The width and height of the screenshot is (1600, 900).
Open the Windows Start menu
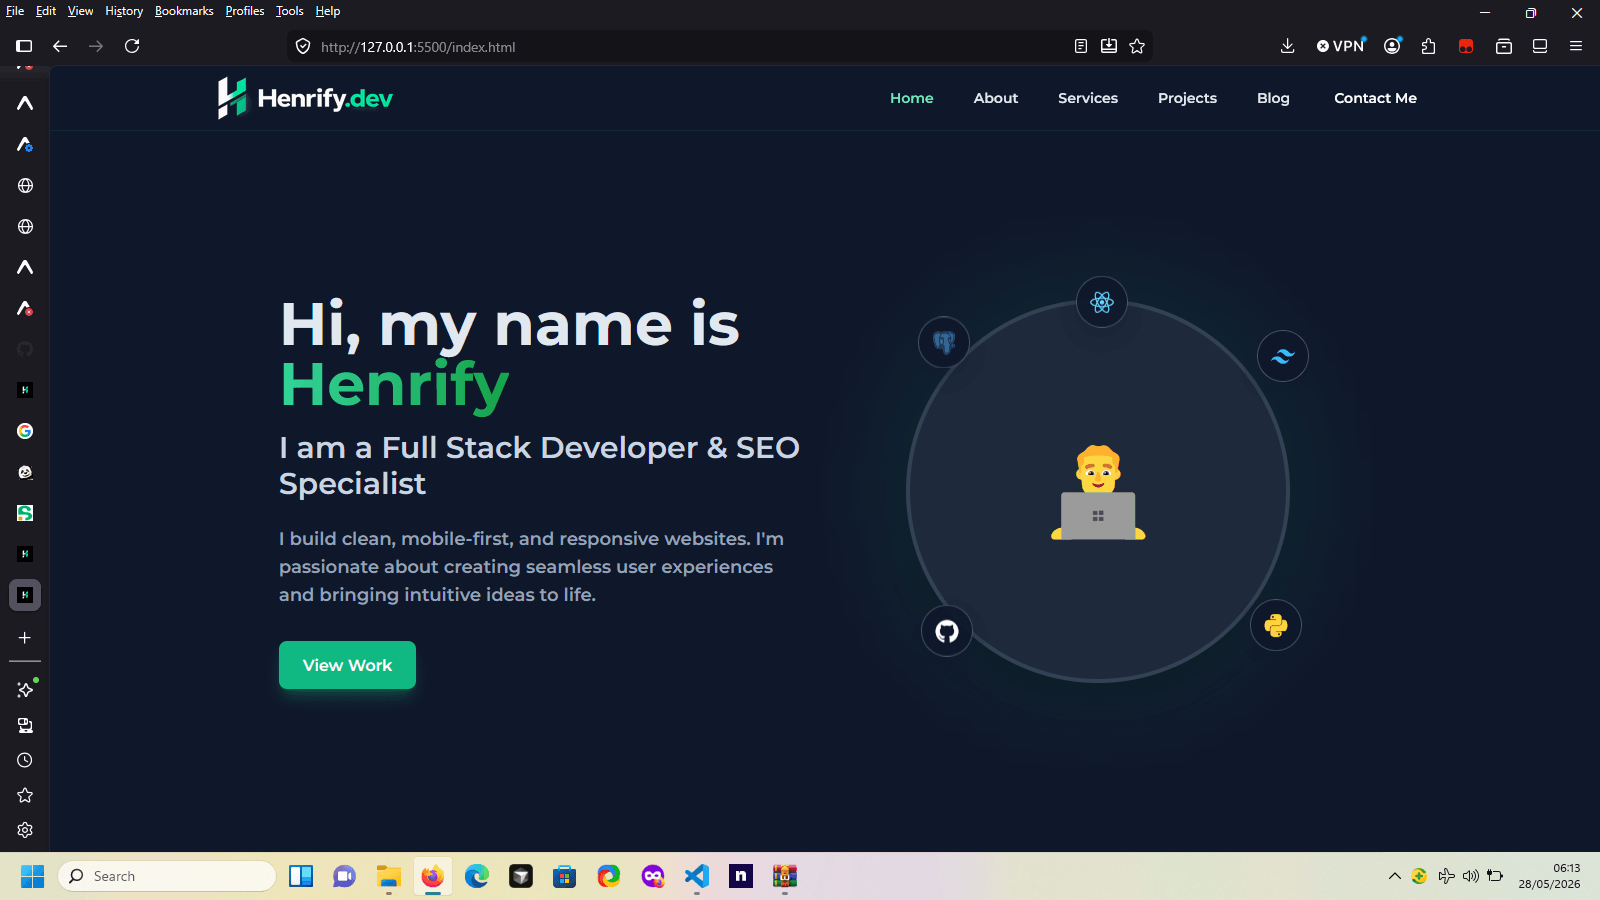coord(32,876)
